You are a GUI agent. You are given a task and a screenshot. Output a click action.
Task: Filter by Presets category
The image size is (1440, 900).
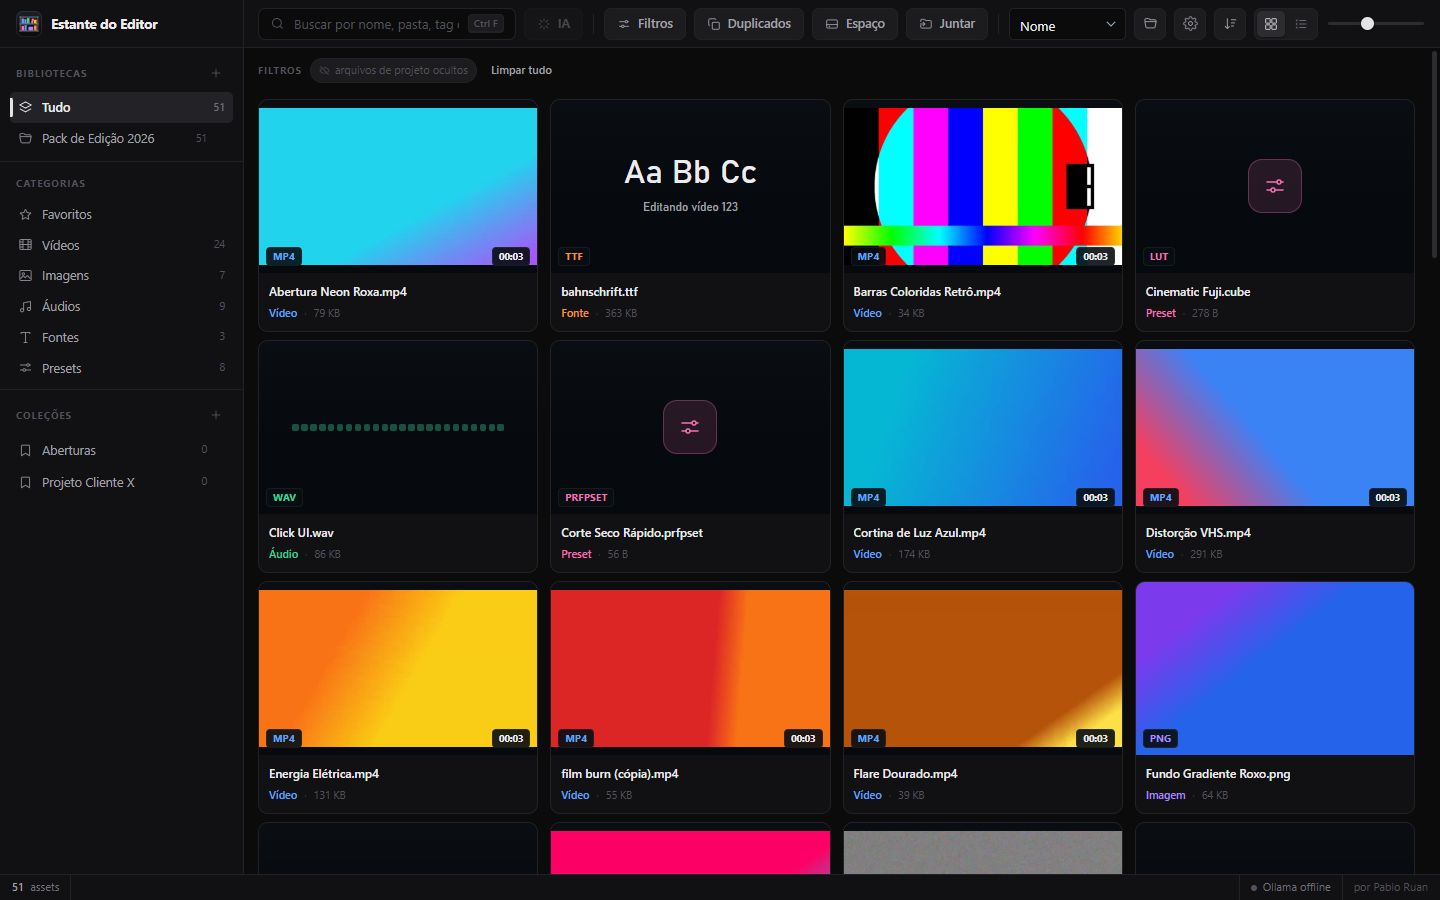pyautogui.click(x=122, y=368)
